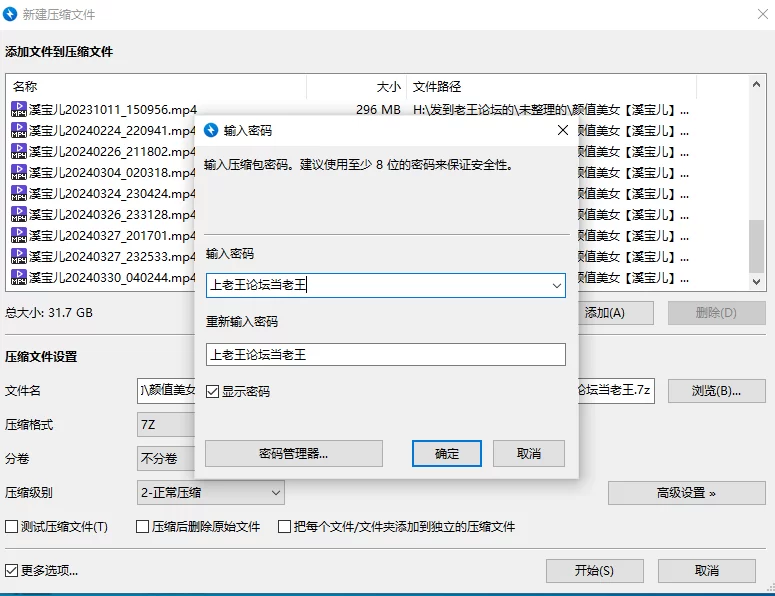This screenshot has height=596, width=775.
Task: Enable 测试压缩文件(T) checkbox
Action: (x=11, y=527)
